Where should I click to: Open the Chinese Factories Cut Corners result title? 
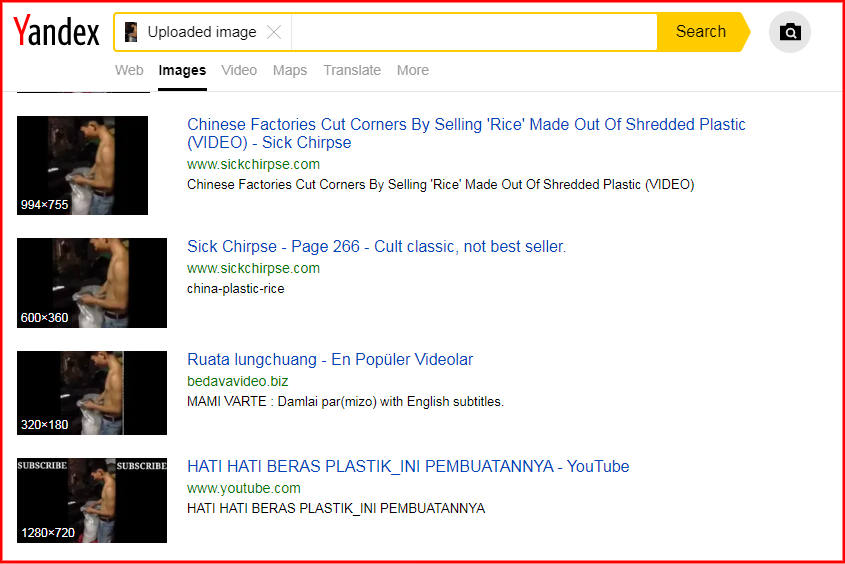466,133
